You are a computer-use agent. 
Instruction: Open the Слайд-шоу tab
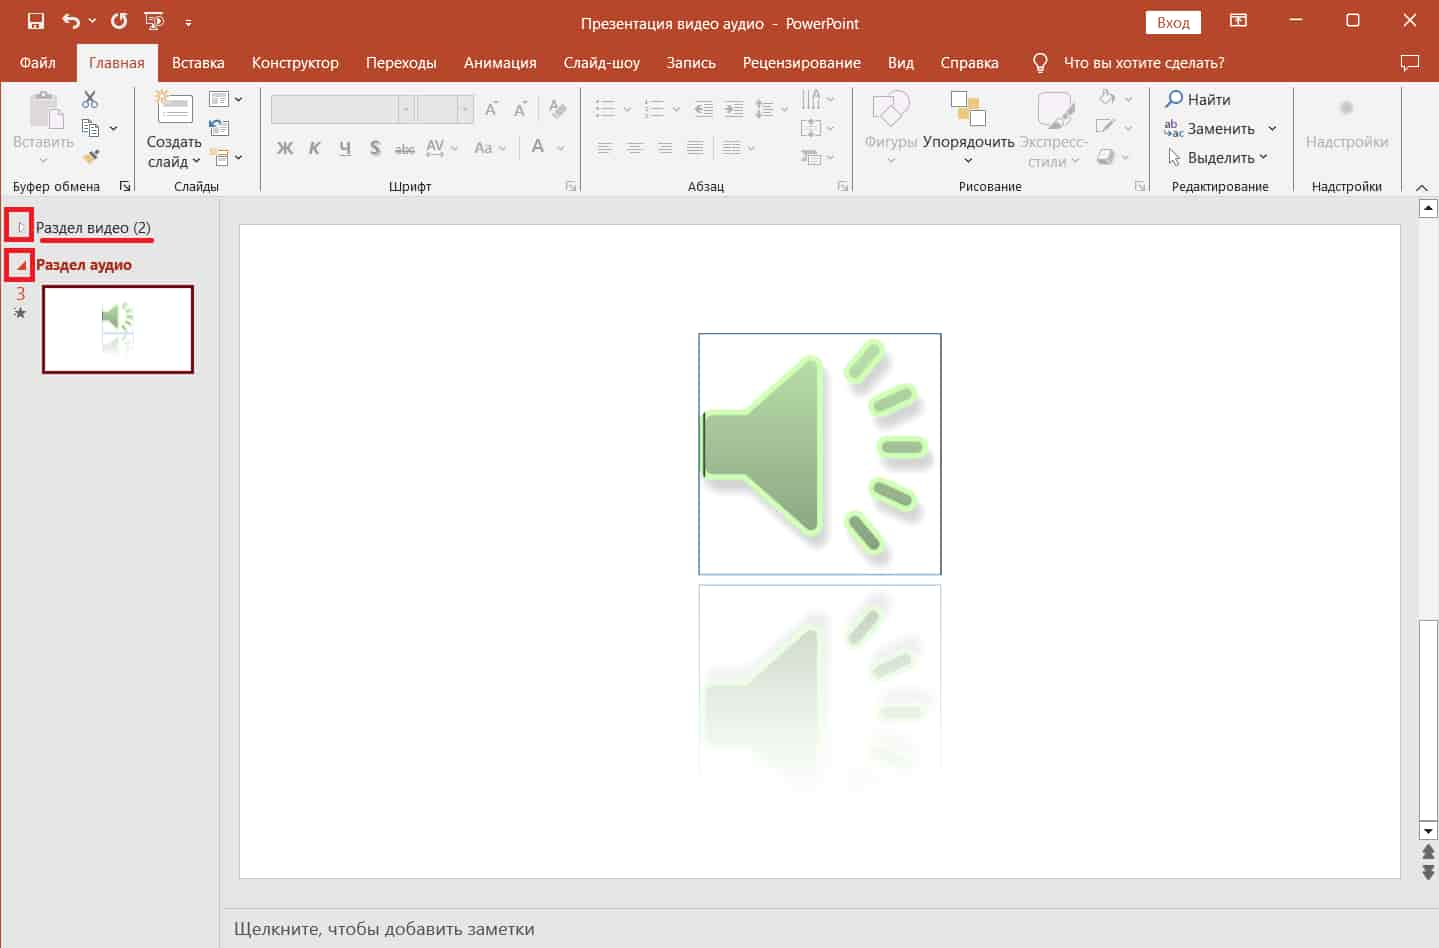click(x=601, y=63)
